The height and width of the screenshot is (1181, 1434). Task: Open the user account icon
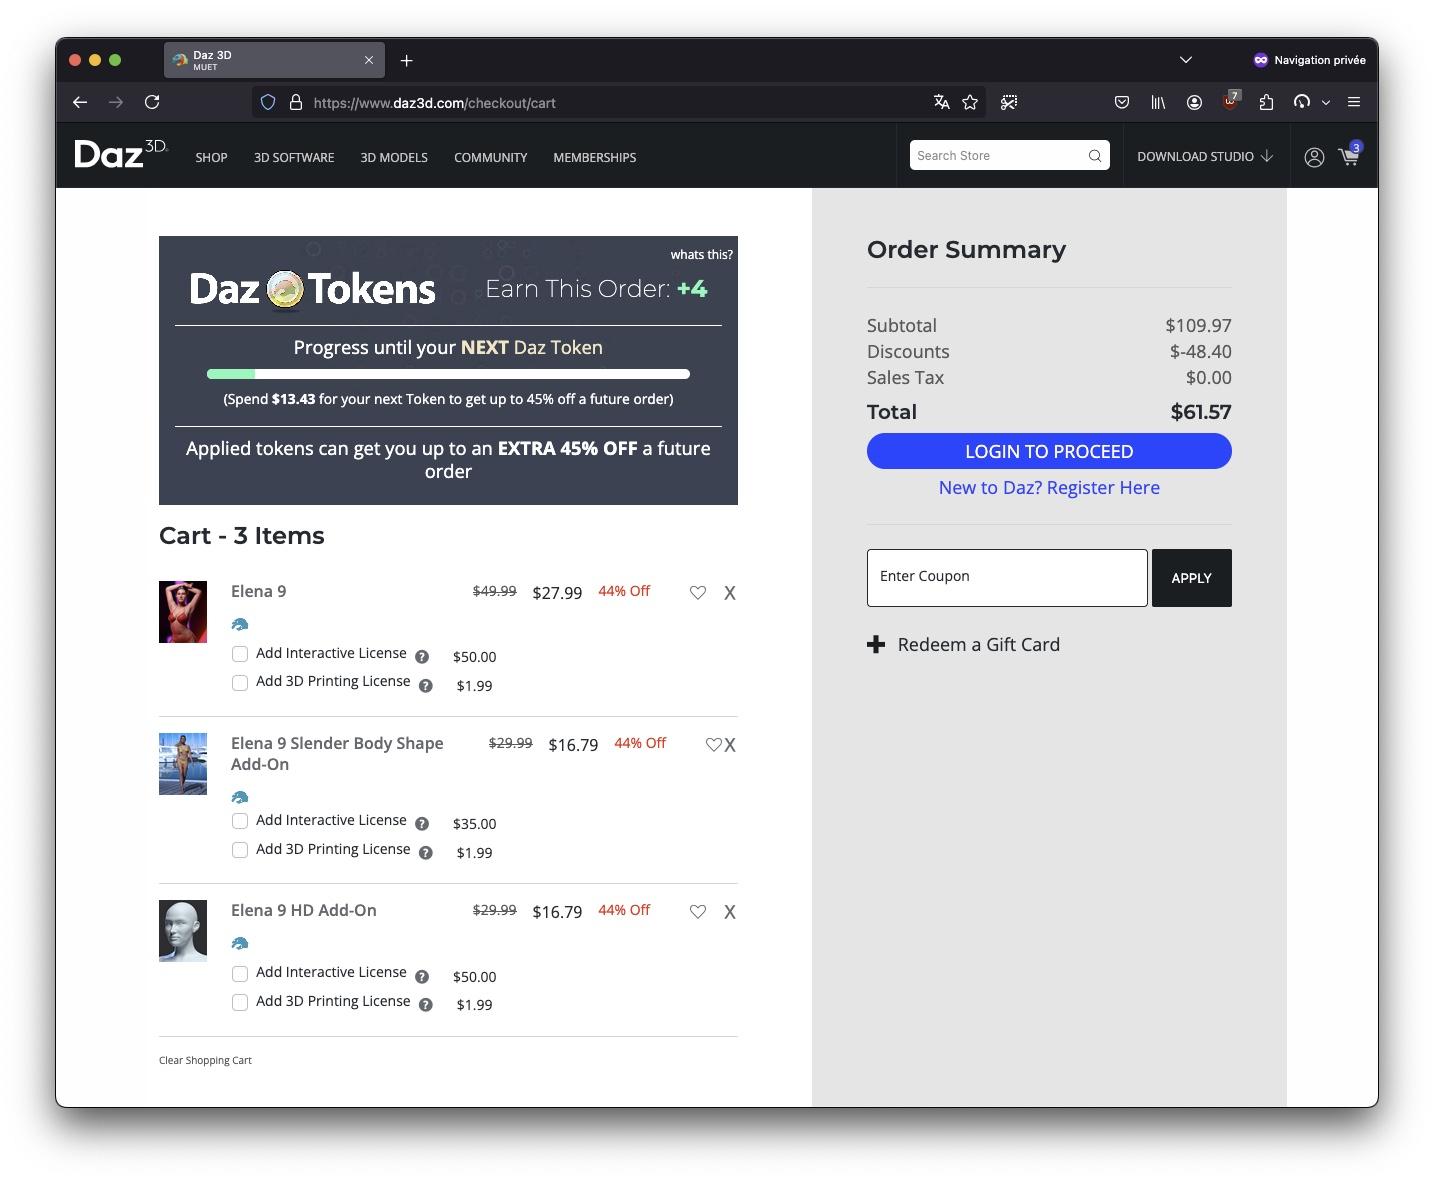(1314, 157)
